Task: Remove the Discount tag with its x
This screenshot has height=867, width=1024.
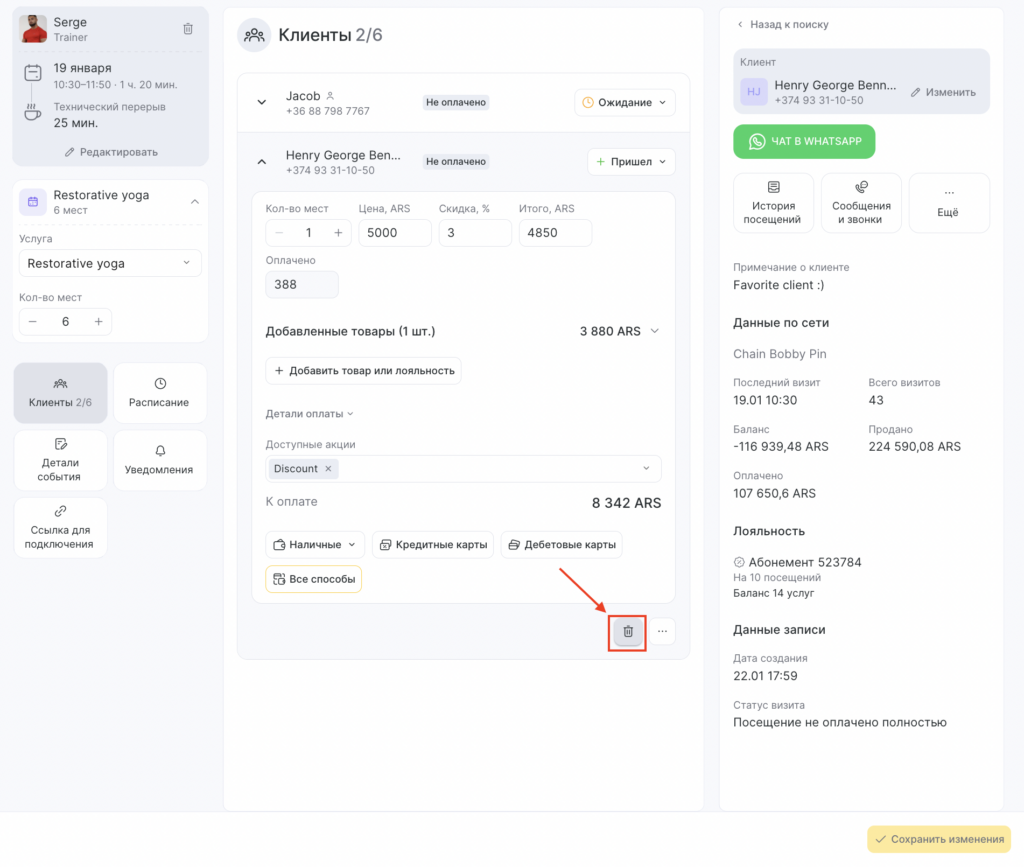Action: click(x=330, y=469)
